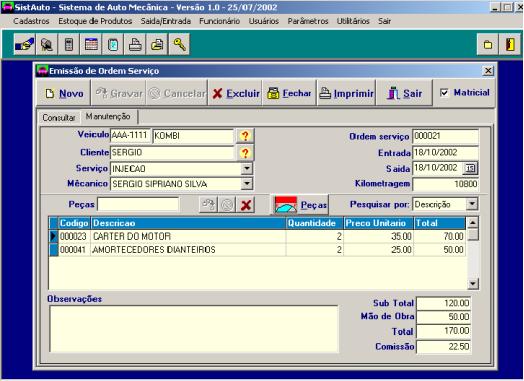Click the notebook icon in toolbar

(x=113, y=44)
